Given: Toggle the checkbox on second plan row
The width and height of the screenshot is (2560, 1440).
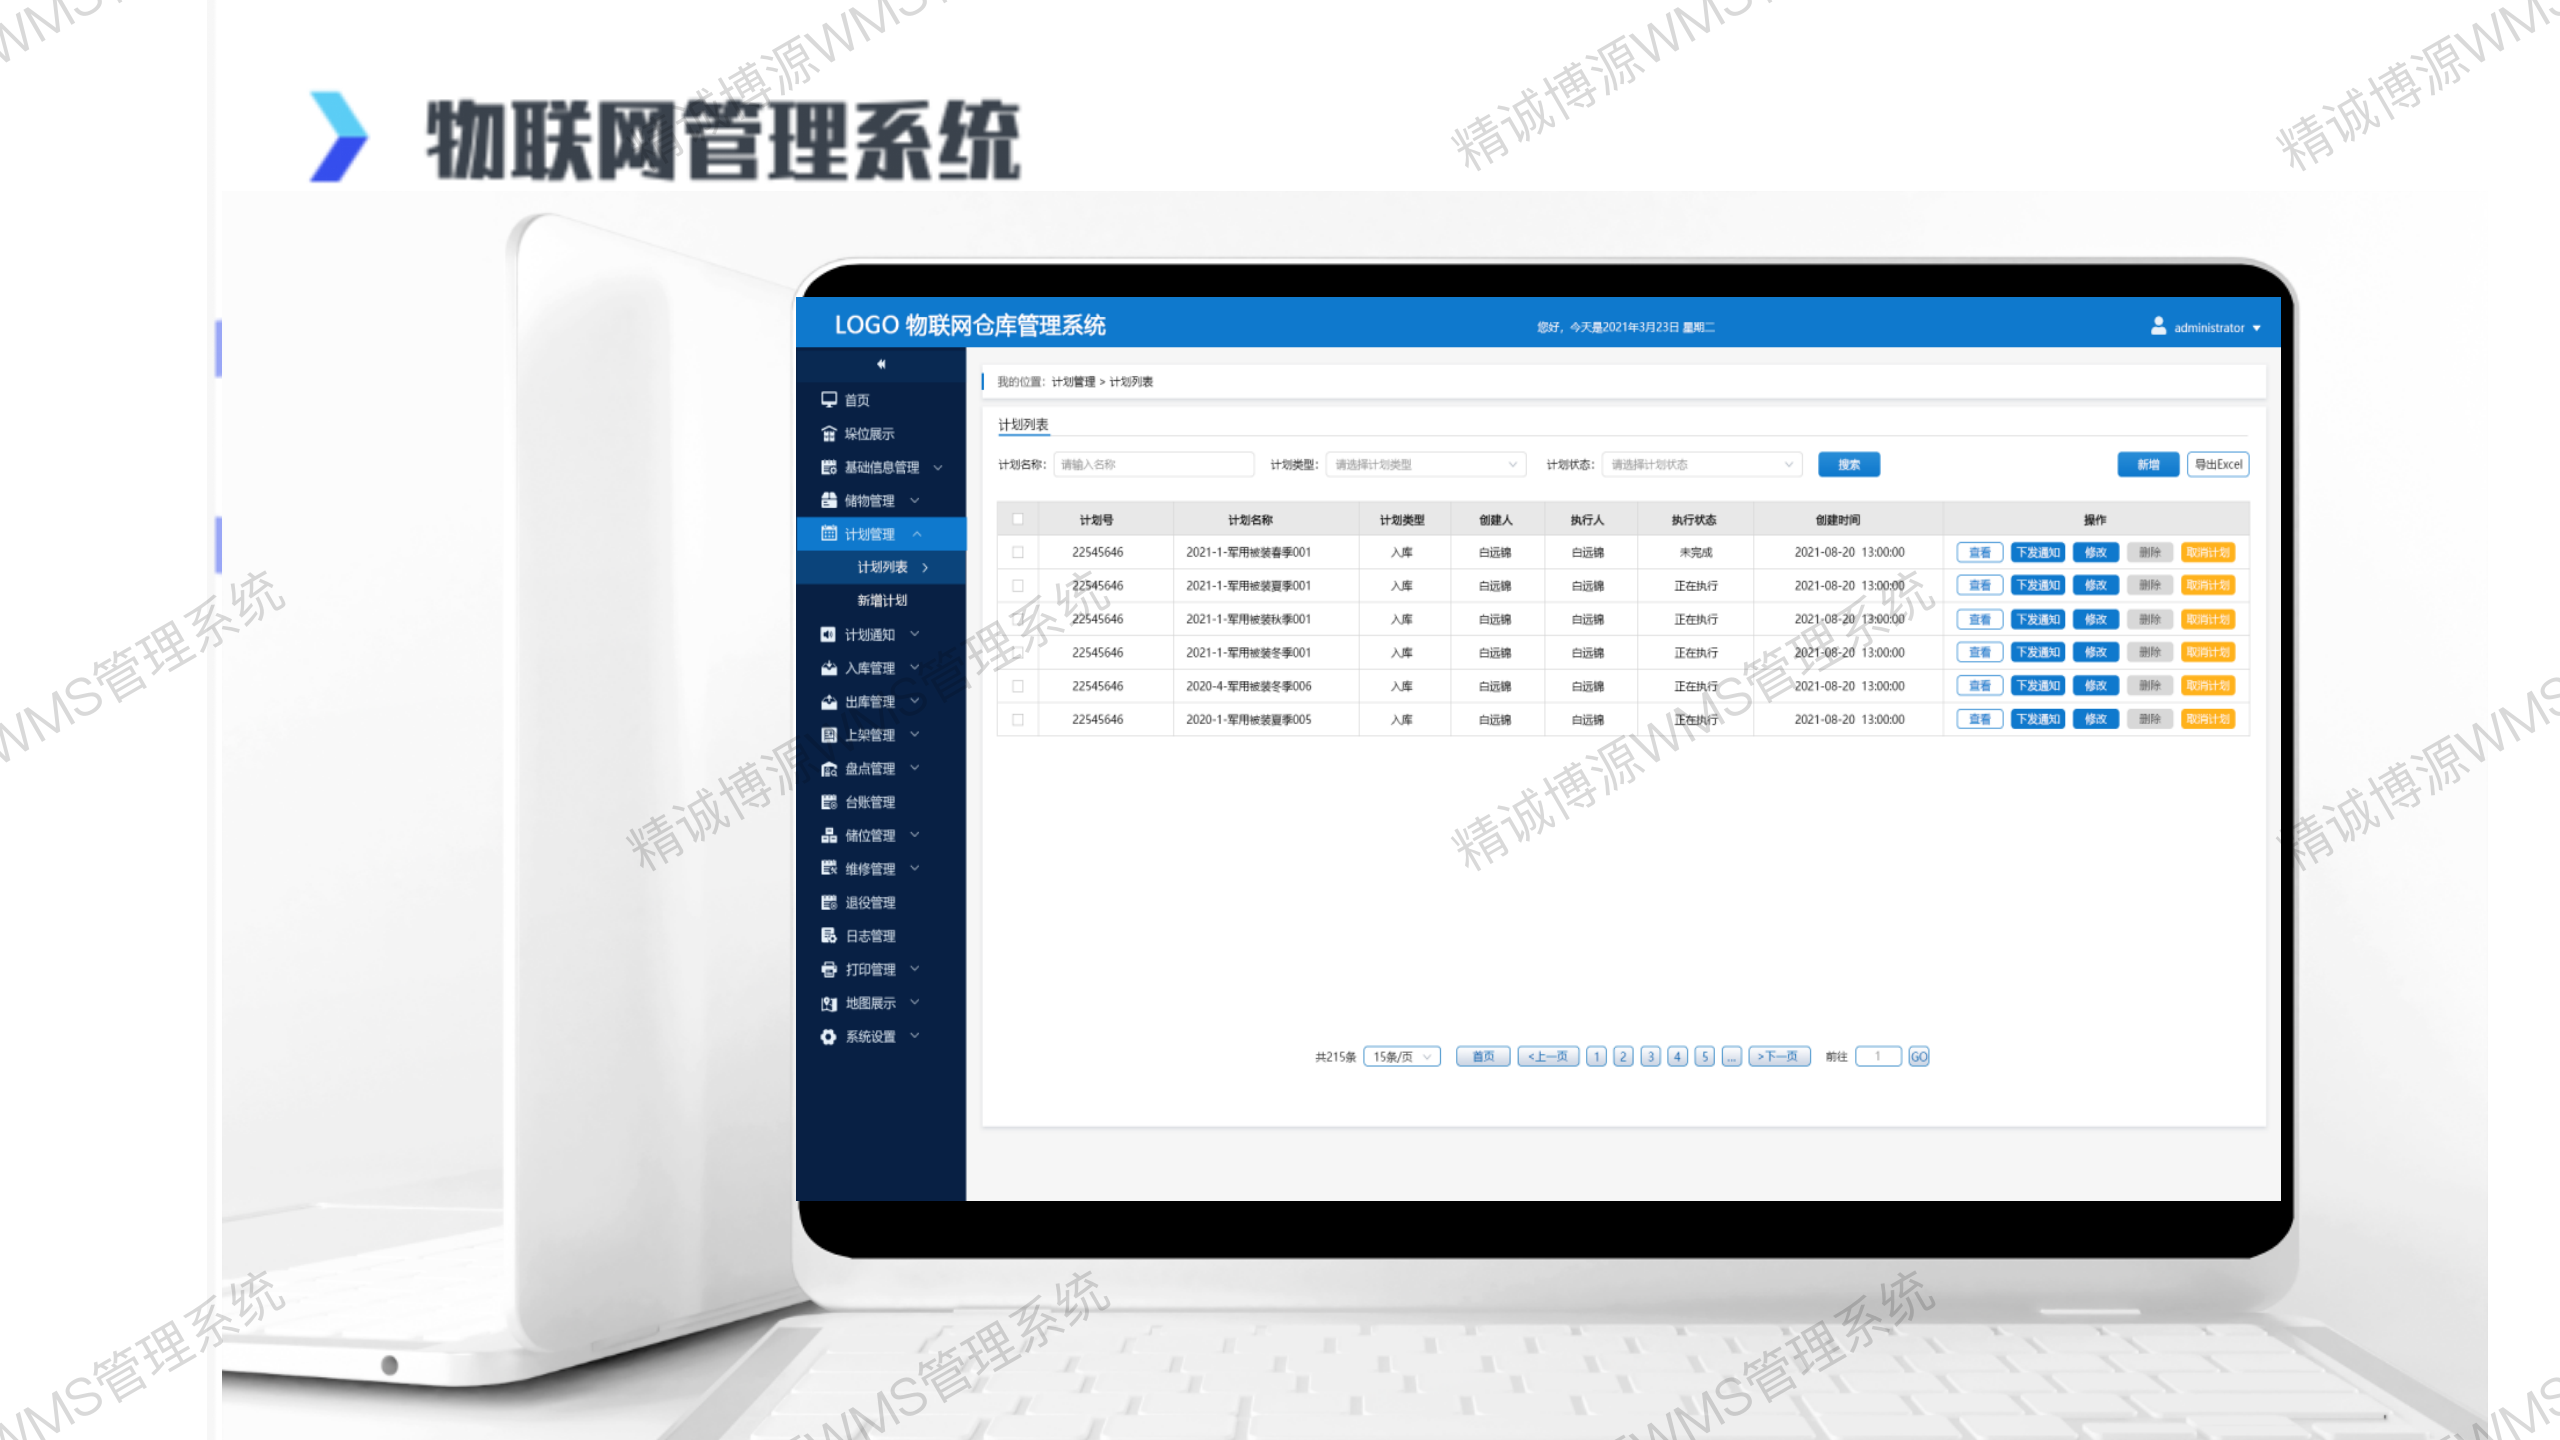Looking at the screenshot, I should click(x=1018, y=585).
